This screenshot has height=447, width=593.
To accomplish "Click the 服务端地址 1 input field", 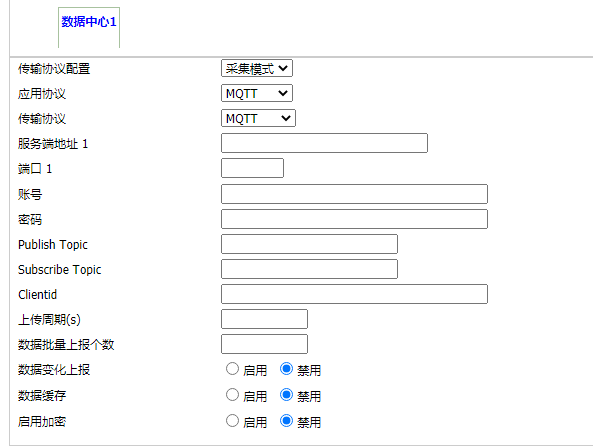I will [x=324, y=143].
